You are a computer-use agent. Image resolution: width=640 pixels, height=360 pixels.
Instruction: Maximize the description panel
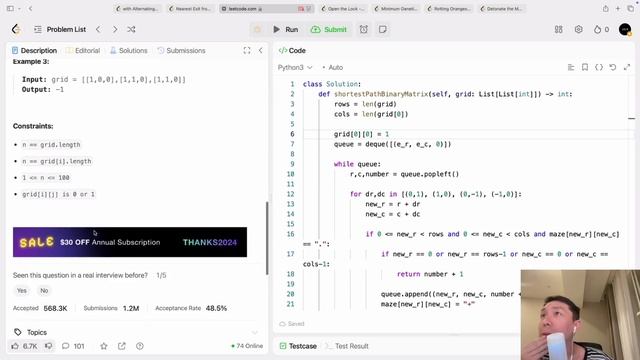[x=247, y=51]
